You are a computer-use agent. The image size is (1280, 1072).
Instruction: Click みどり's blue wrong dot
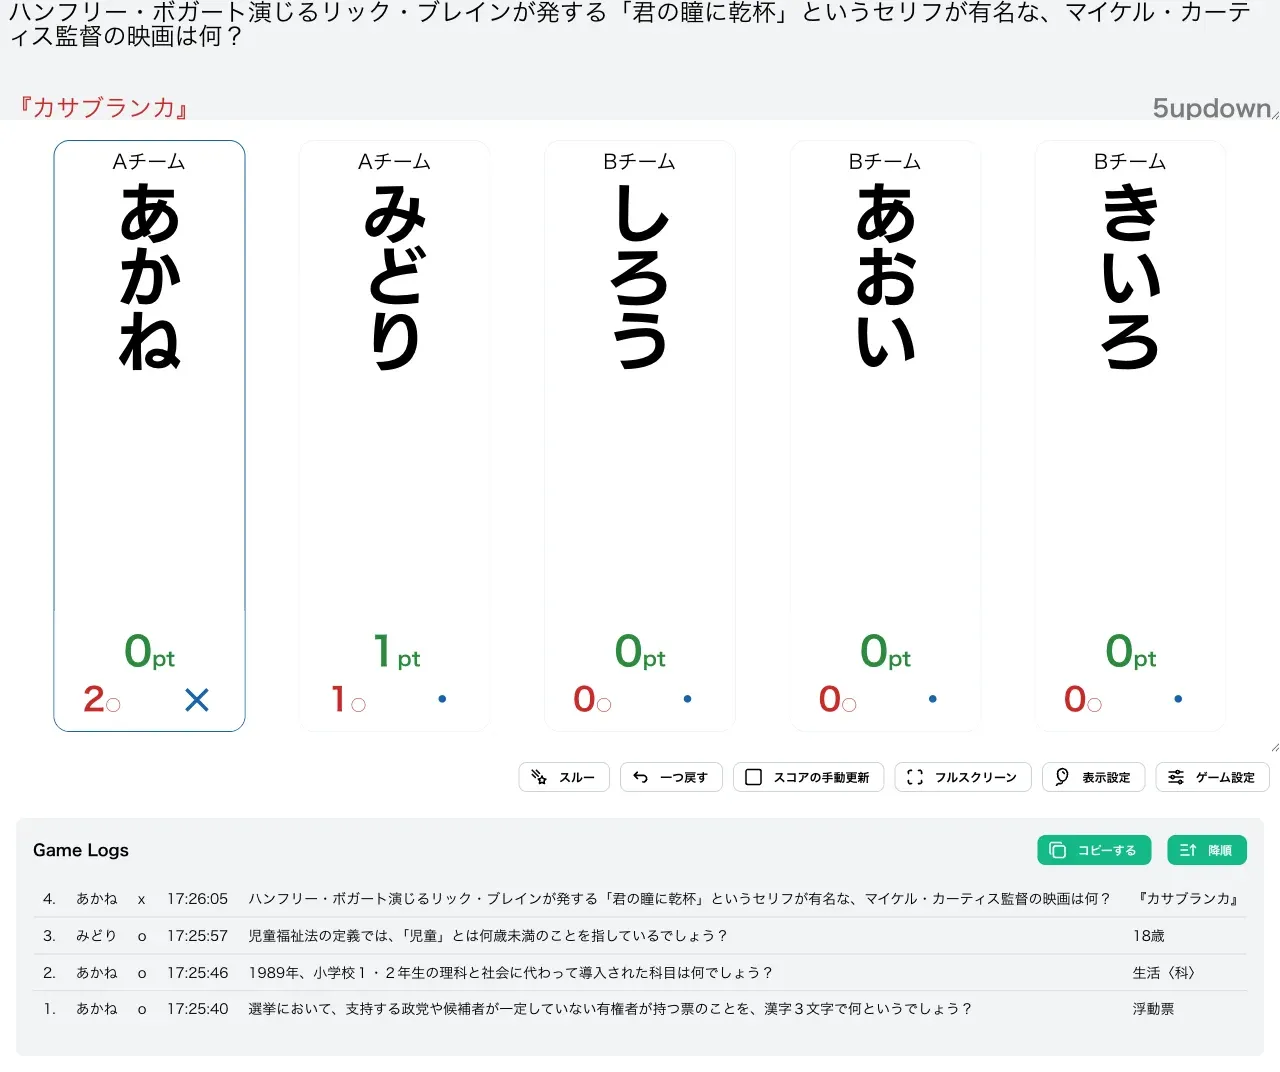442,699
